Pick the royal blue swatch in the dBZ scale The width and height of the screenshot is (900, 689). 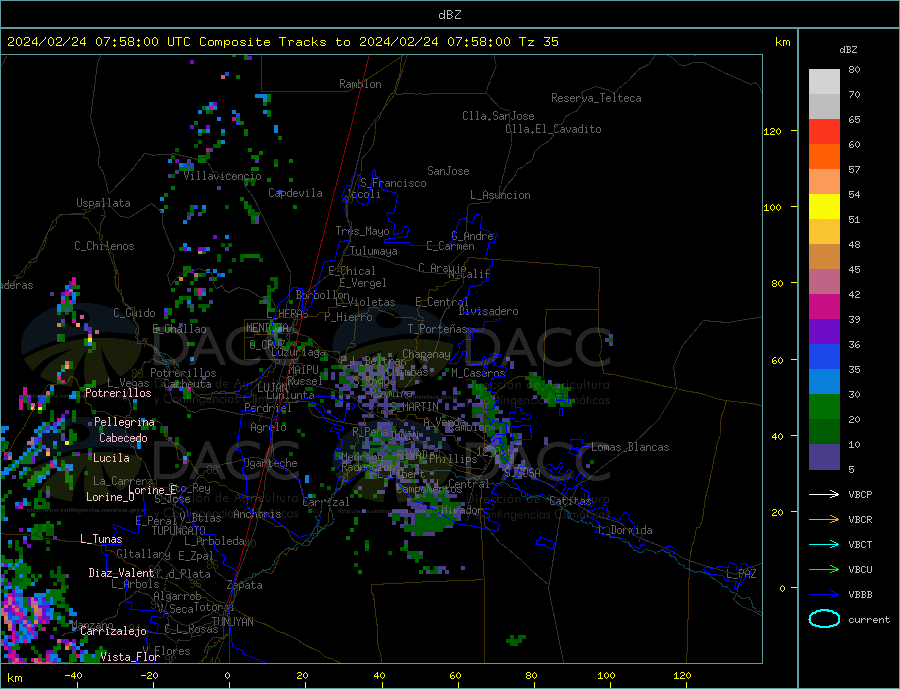click(x=824, y=357)
